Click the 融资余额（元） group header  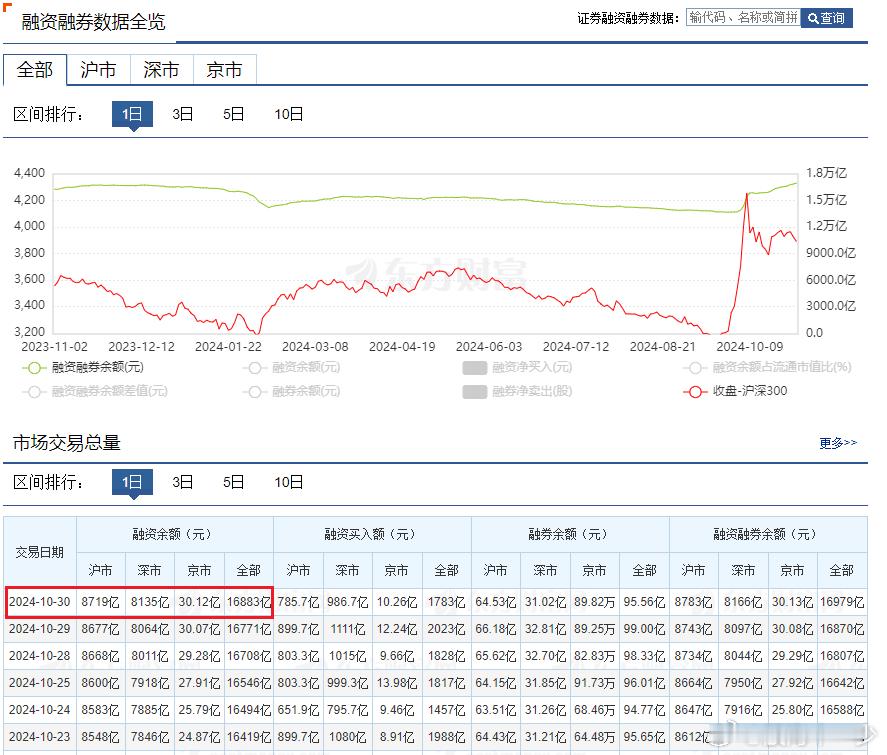coord(175,534)
